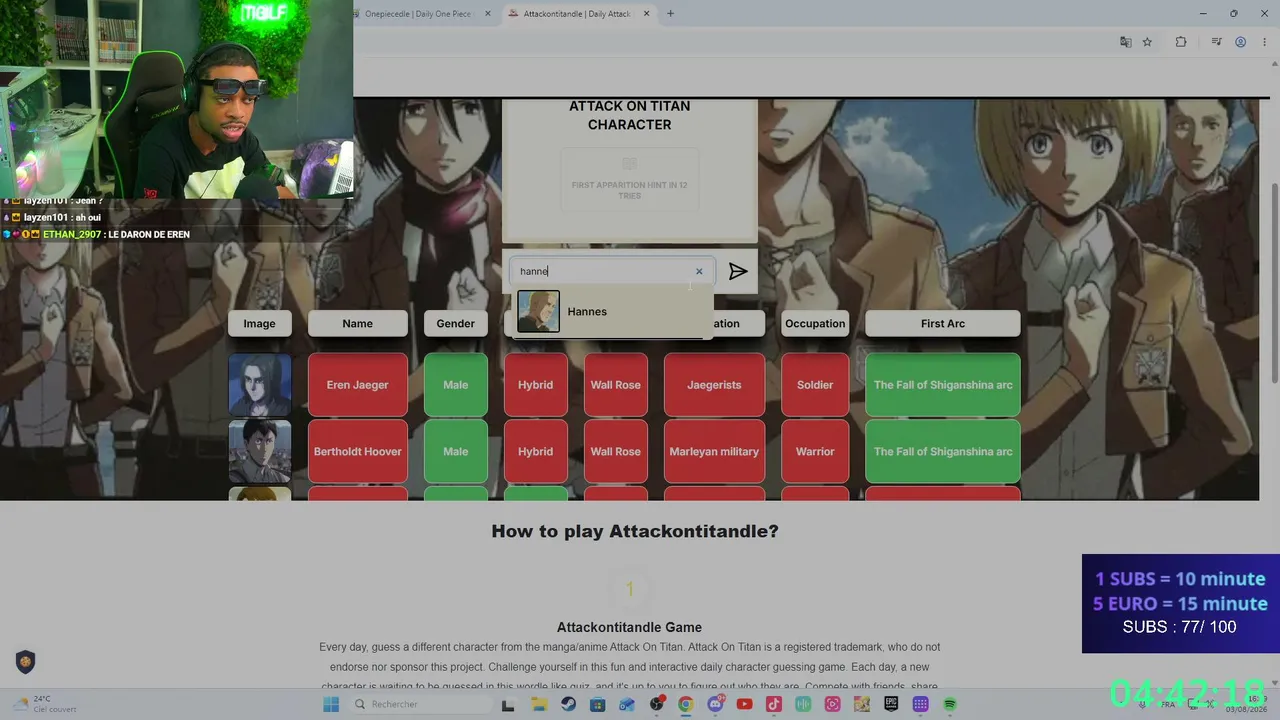Open Epic Games Launcher from the taskbar
The image size is (1280, 720).
click(891, 705)
